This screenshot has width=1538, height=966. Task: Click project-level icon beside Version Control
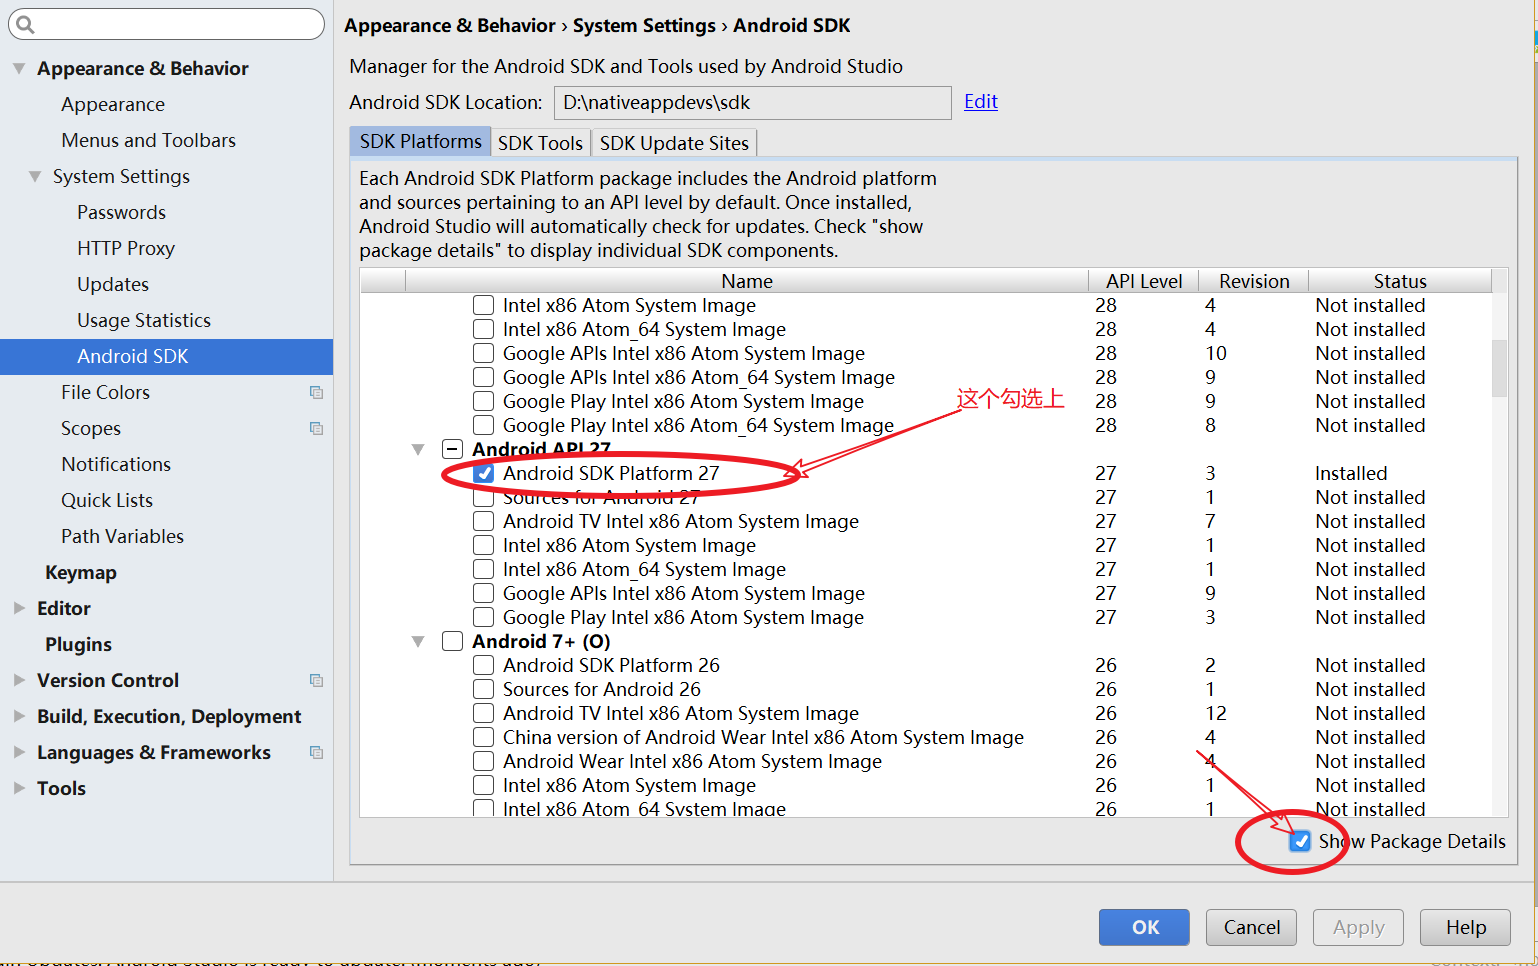pyautogui.click(x=316, y=681)
